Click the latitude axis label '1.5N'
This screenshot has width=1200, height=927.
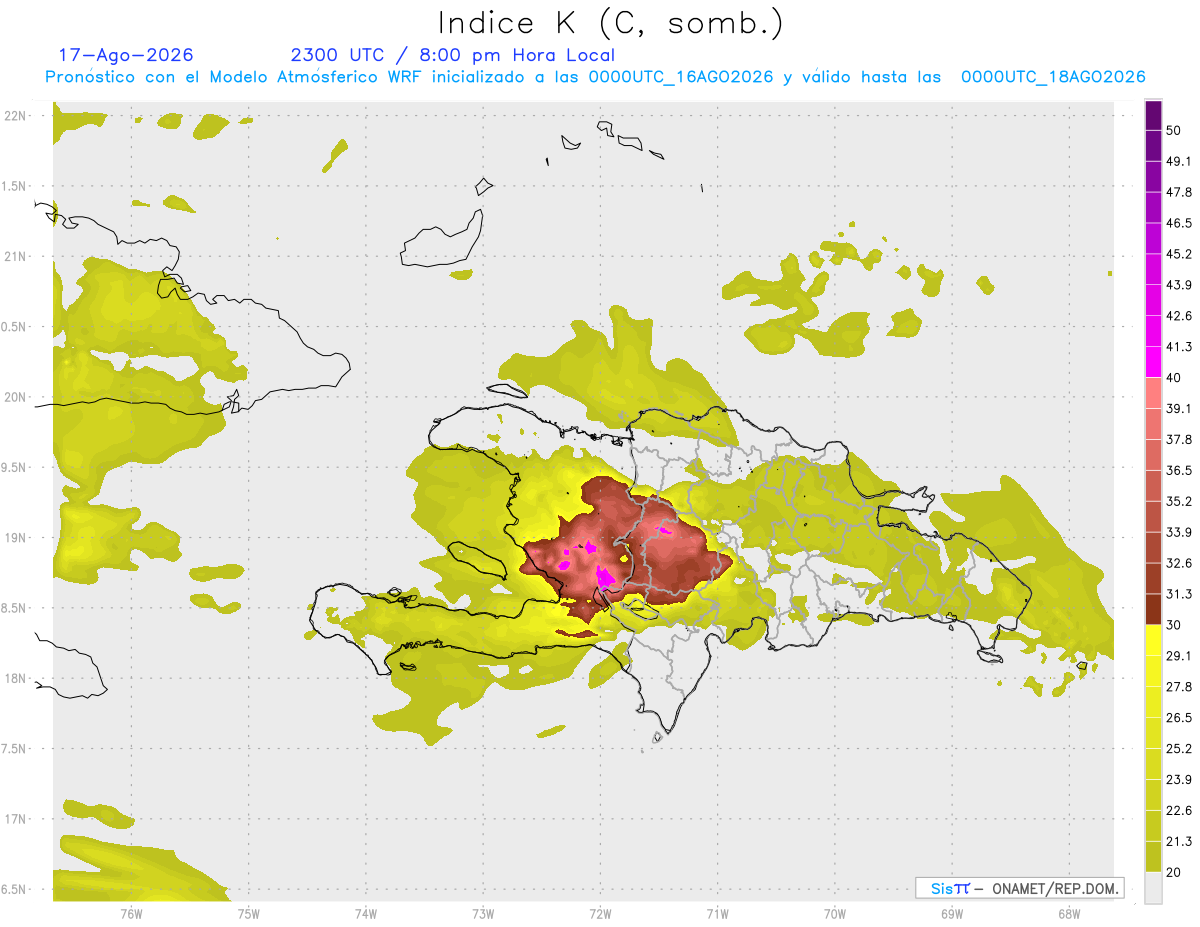pyautogui.click(x=15, y=186)
